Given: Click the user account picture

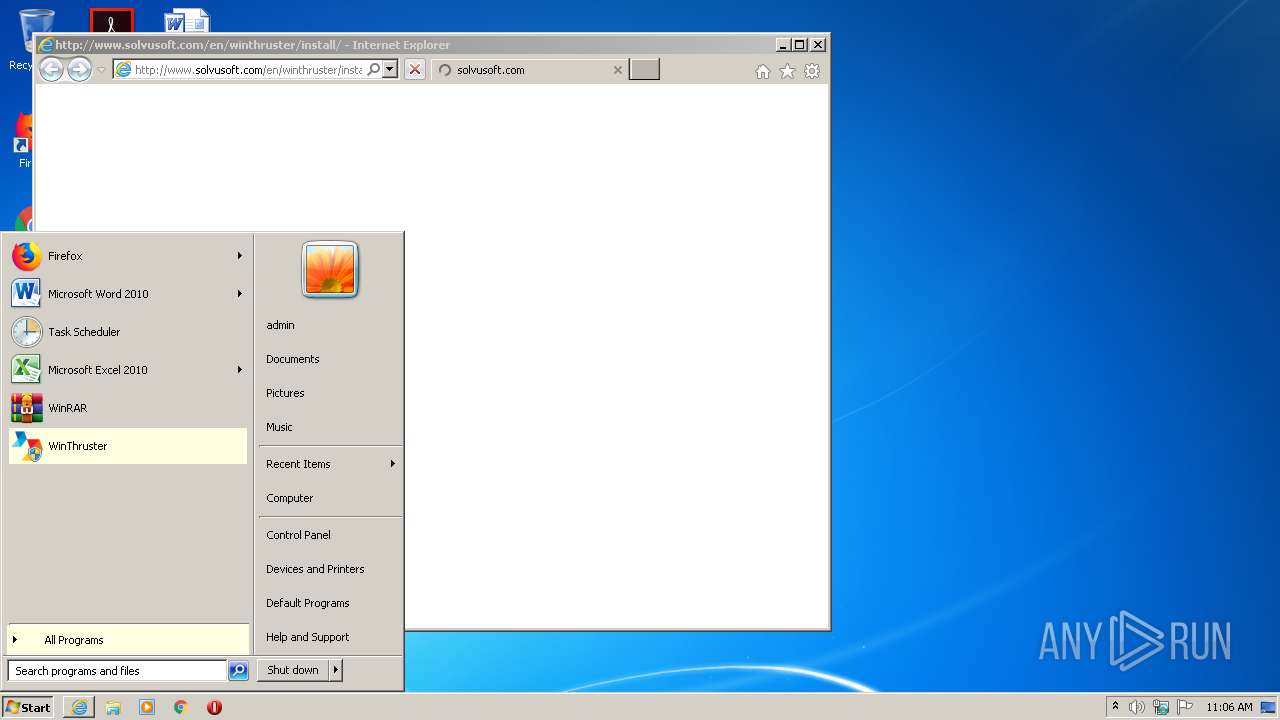Looking at the screenshot, I should point(330,270).
